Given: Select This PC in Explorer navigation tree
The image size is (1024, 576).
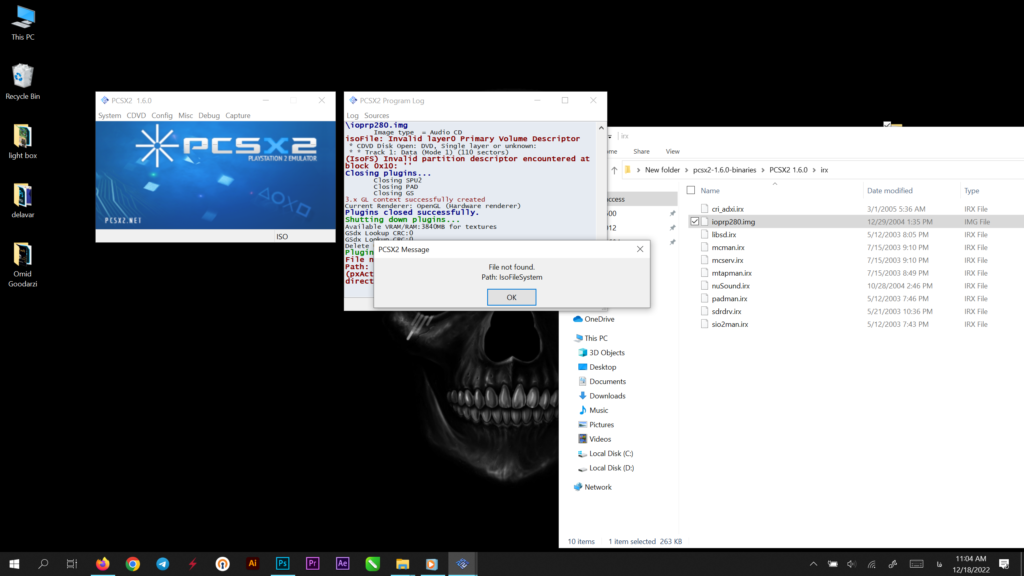Looking at the screenshot, I should pyautogui.click(x=595, y=338).
